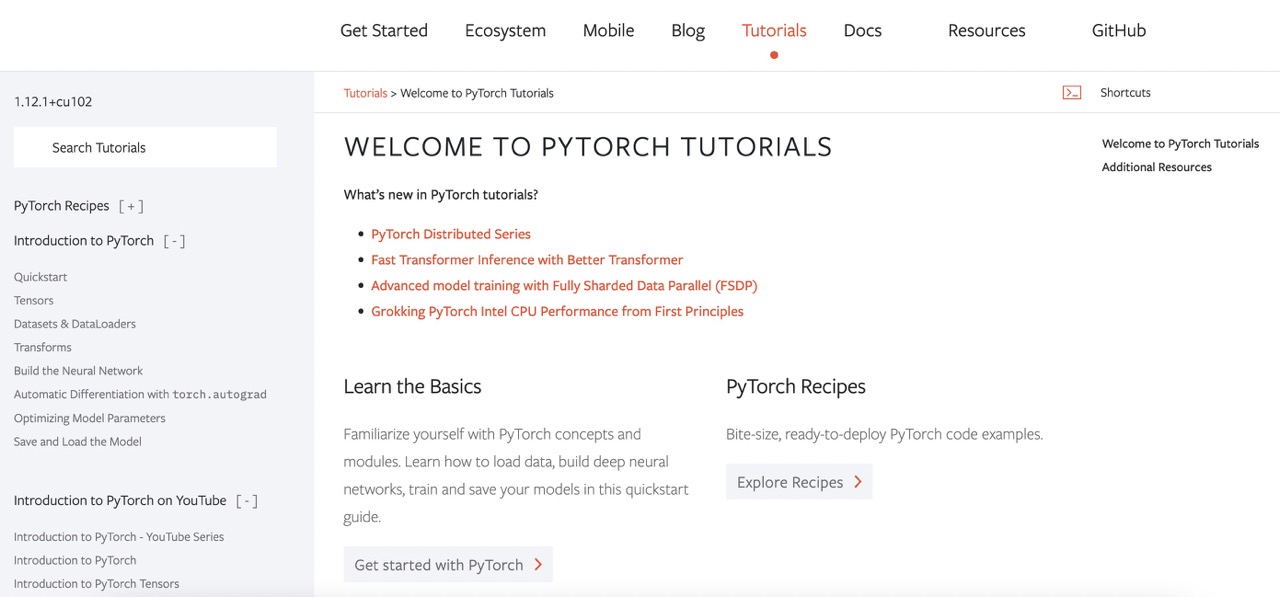1280x597 pixels.
Task: Click the Welcome to PyTorch Tutorials title
Action: click(x=588, y=147)
